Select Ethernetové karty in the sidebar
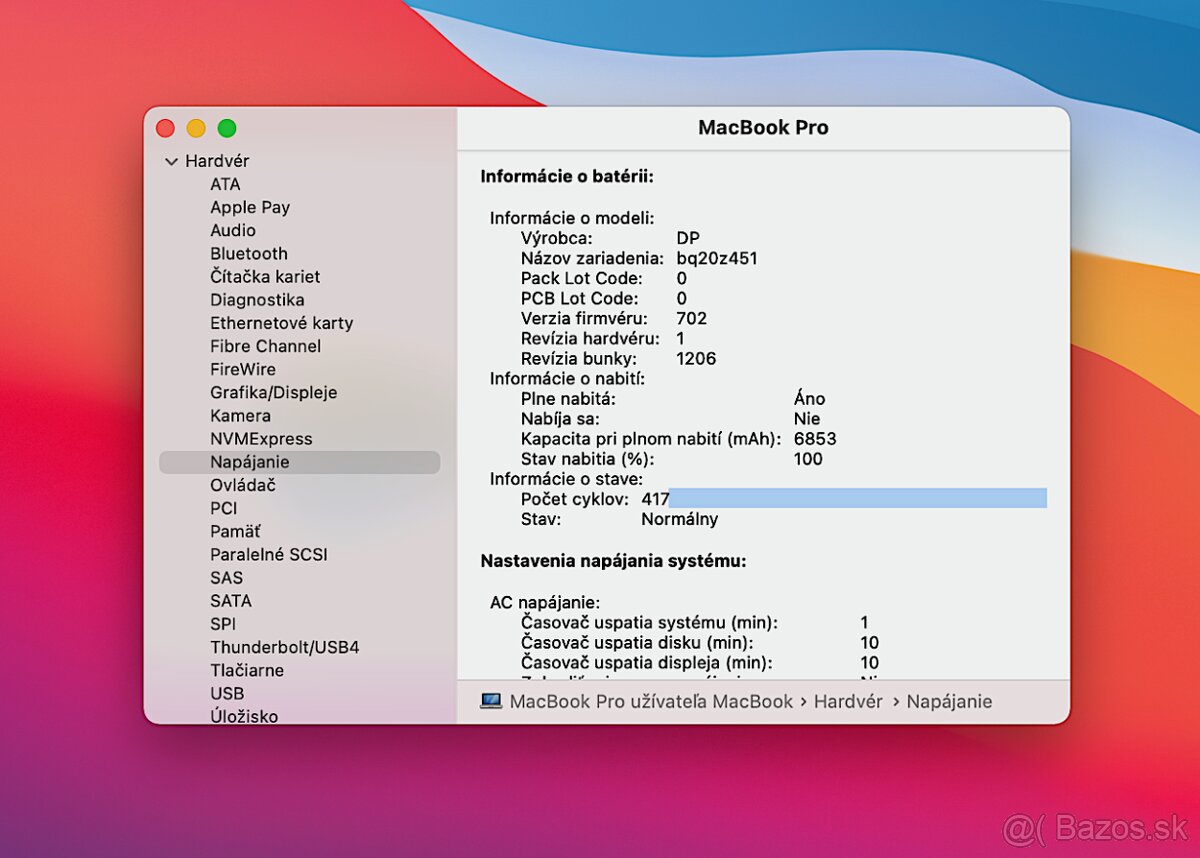This screenshot has height=858, width=1200. (x=281, y=322)
